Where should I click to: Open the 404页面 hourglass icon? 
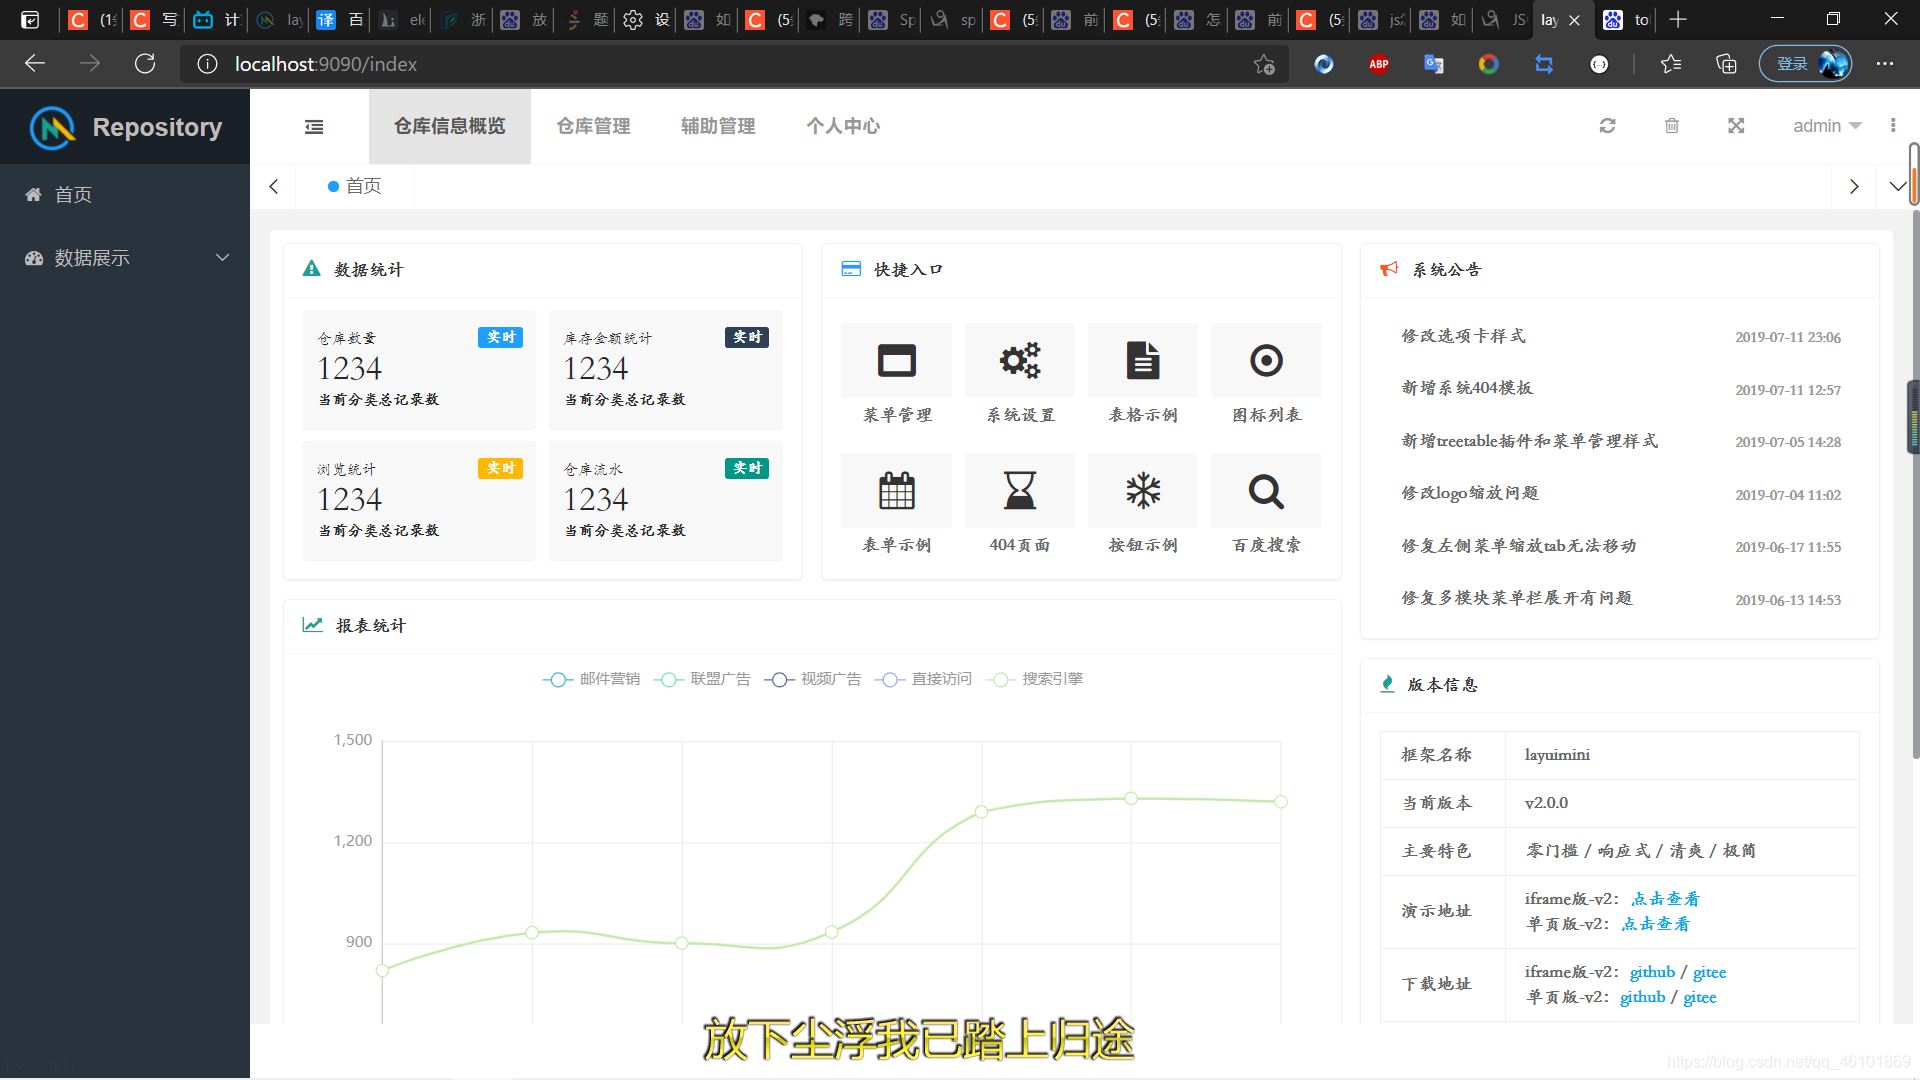[x=1019, y=491]
